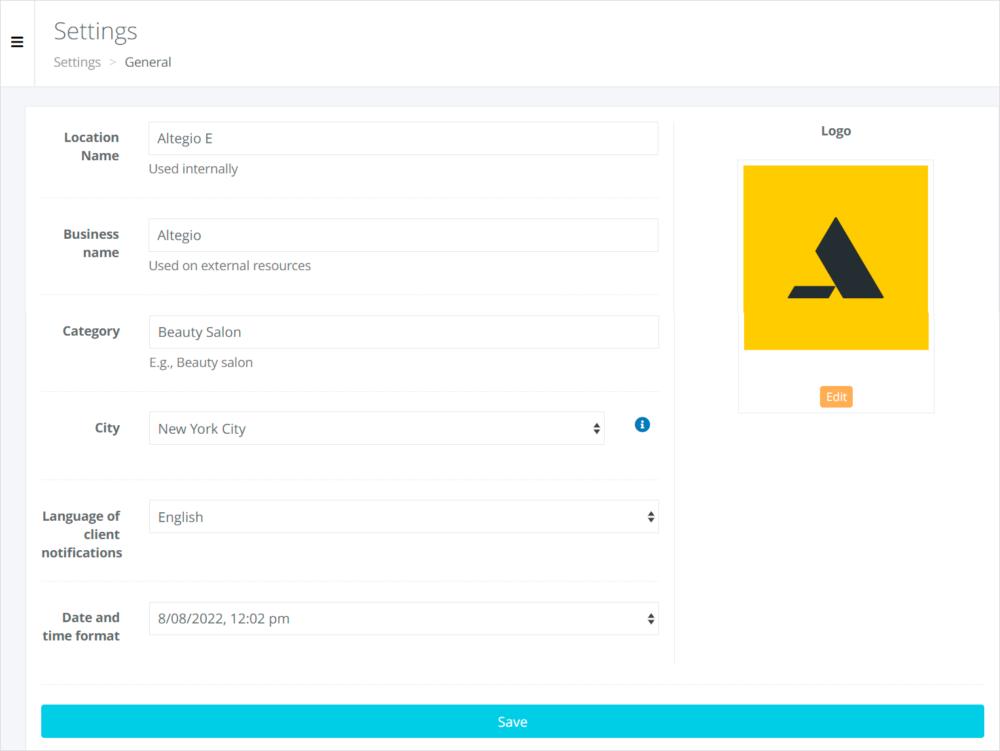This screenshot has height=751, width=1000.
Task: Click the Language of client notifications label
Action: (x=82, y=534)
